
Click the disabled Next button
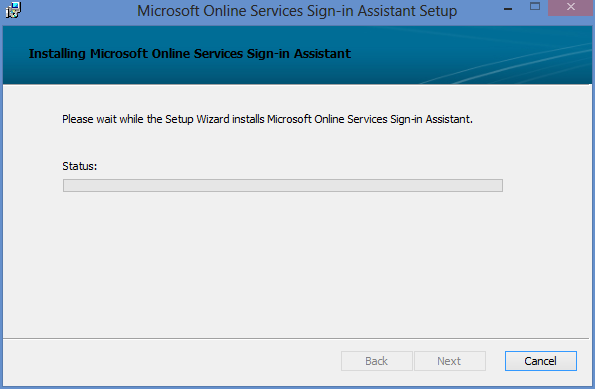(x=449, y=361)
